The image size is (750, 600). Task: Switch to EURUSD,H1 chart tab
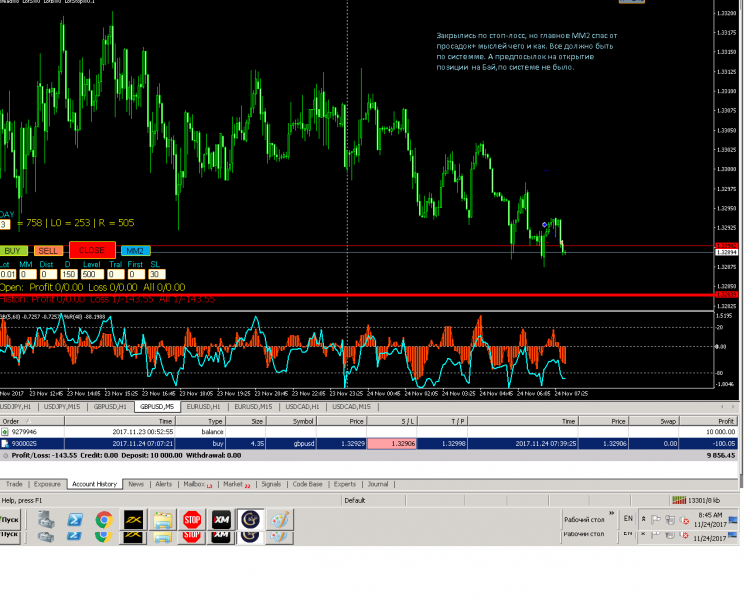203,407
